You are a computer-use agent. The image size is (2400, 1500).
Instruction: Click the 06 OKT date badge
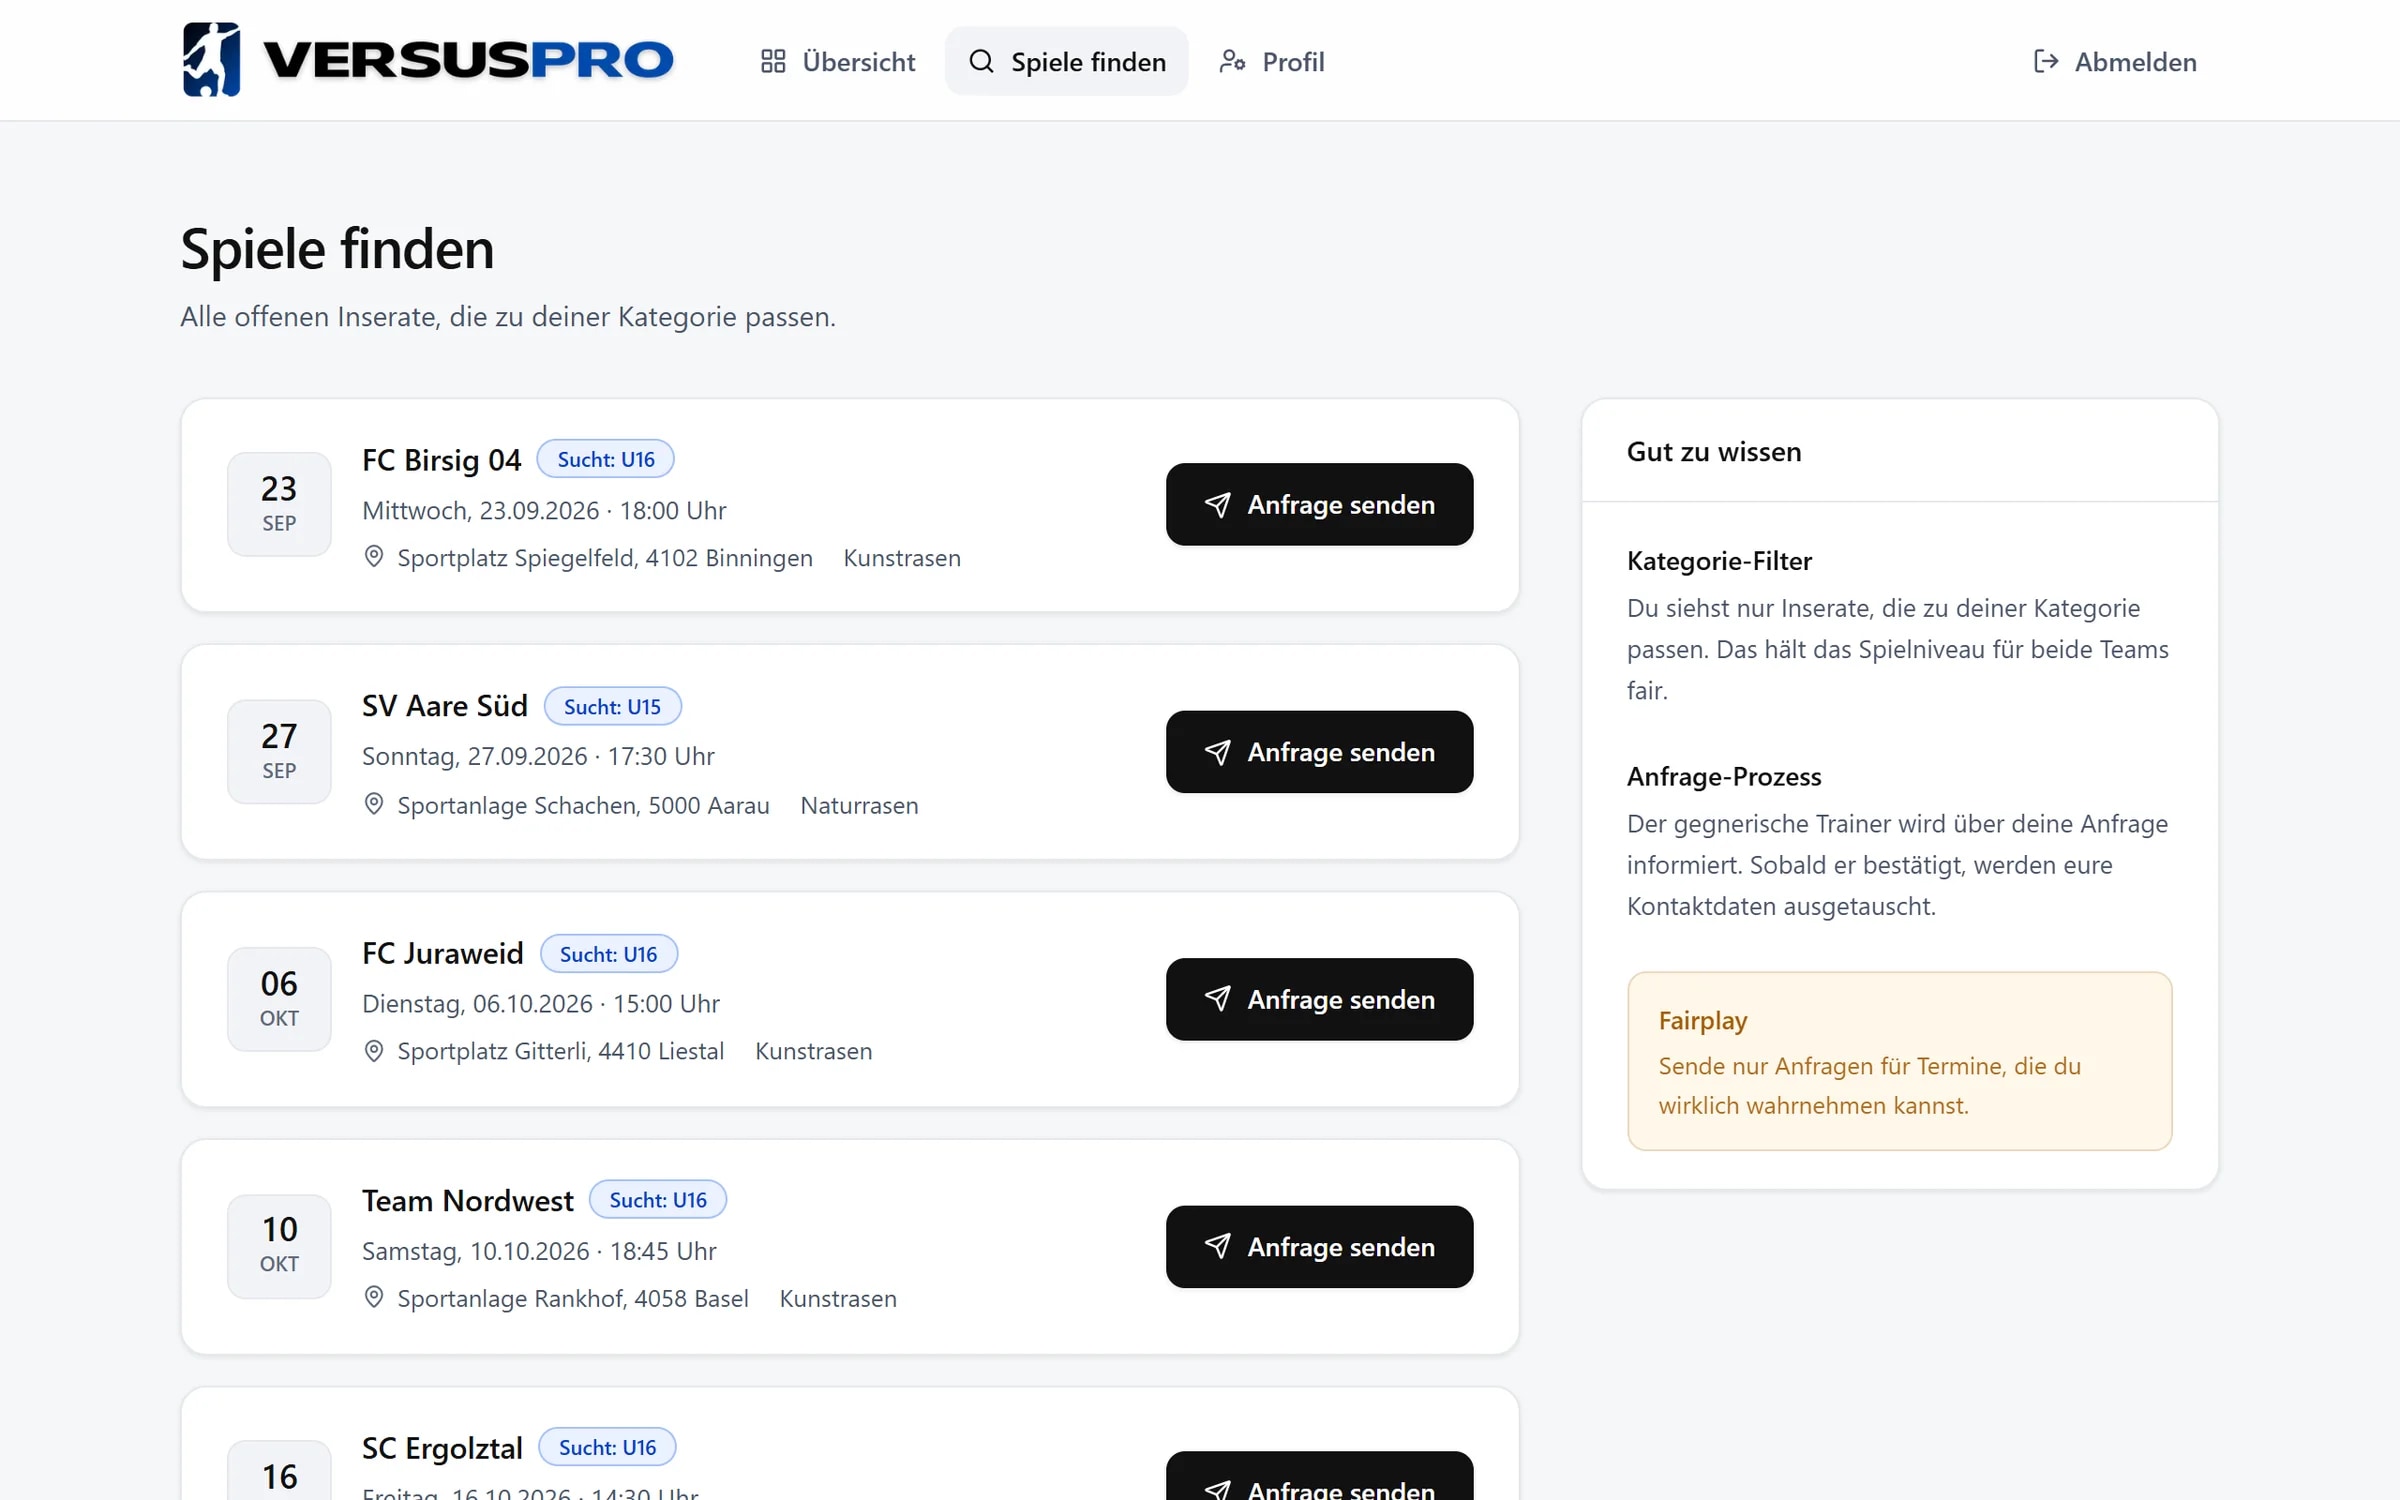(x=279, y=999)
